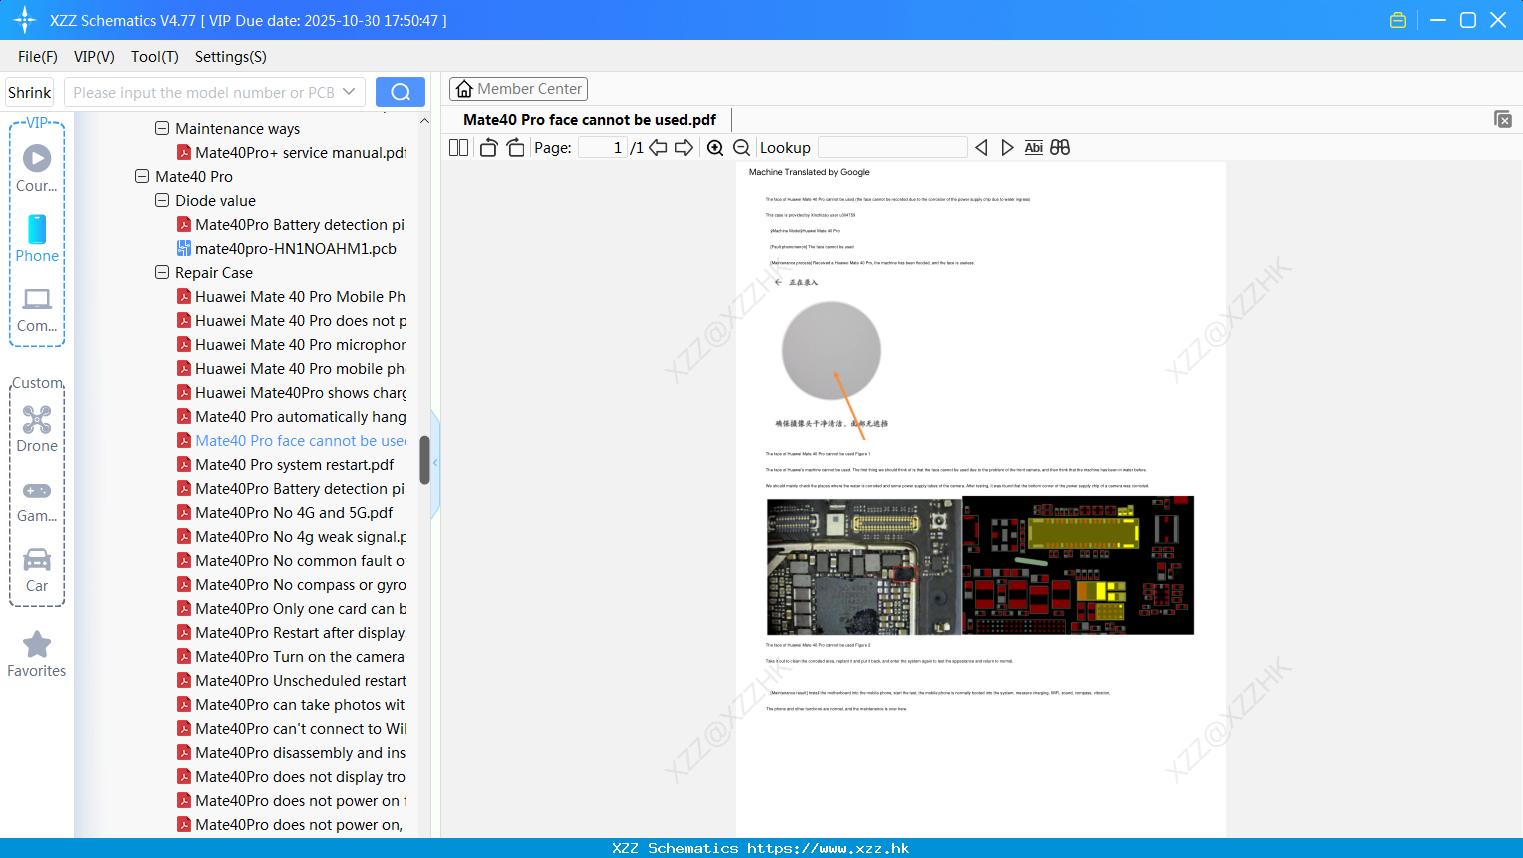The image size is (1523, 858).
Task: Zoom out of the PDF
Action: coord(742,148)
